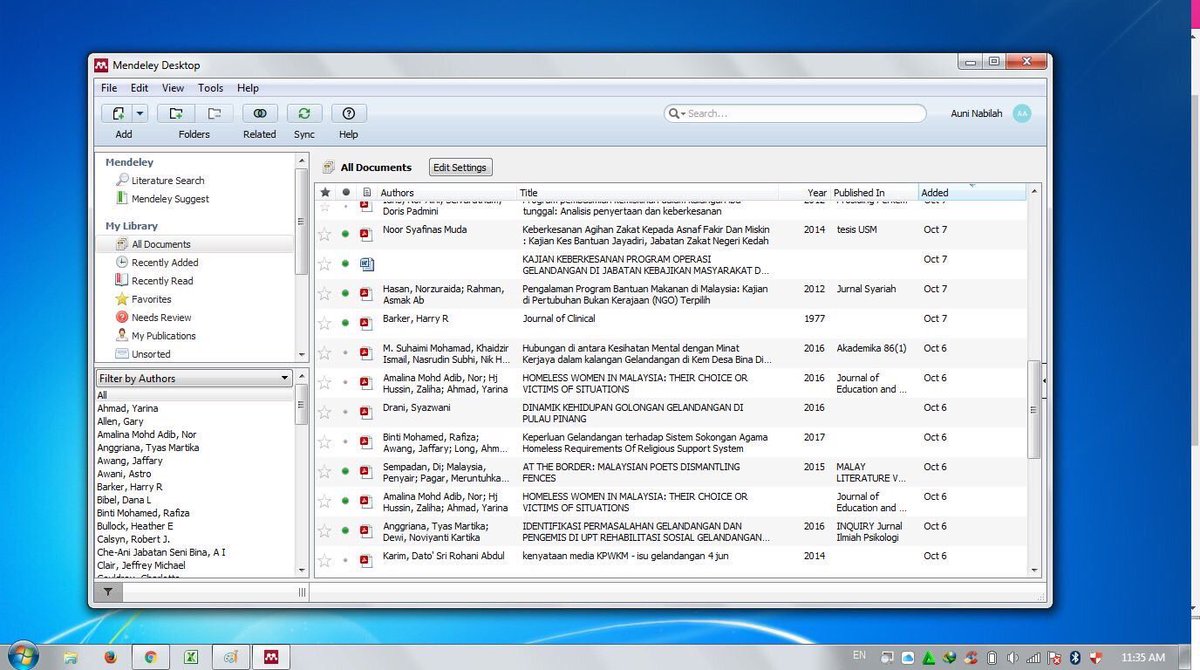Toggle read status dot for Anggriana, Tyas Martika row
The height and width of the screenshot is (670, 1200).
pyautogui.click(x=346, y=531)
